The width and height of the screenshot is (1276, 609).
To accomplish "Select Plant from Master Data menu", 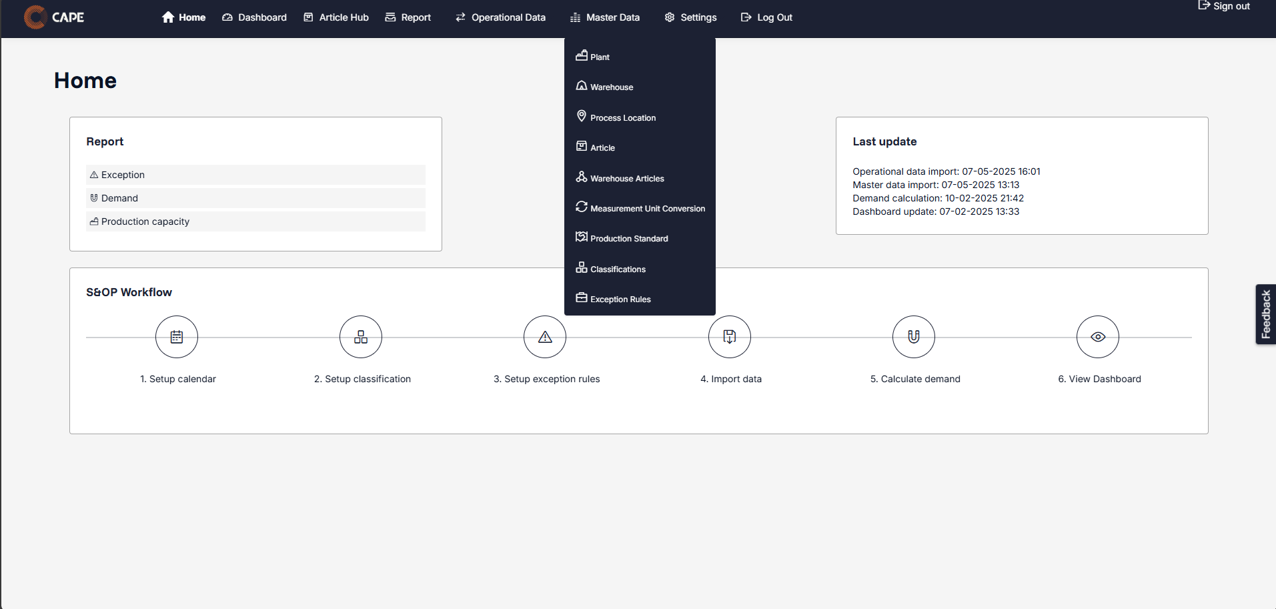I will pos(600,57).
